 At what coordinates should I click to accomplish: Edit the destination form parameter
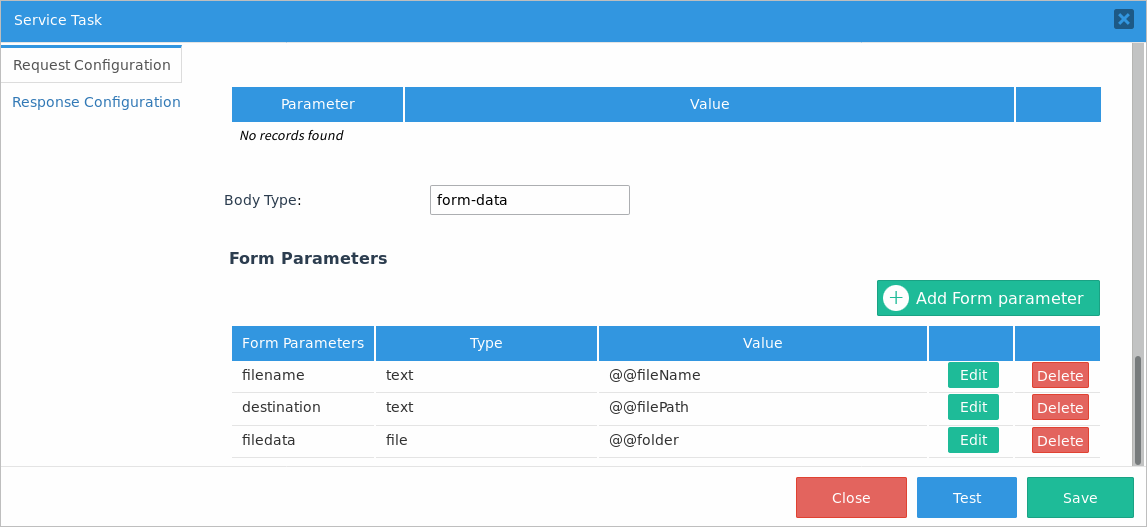click(x=973, y=407)
